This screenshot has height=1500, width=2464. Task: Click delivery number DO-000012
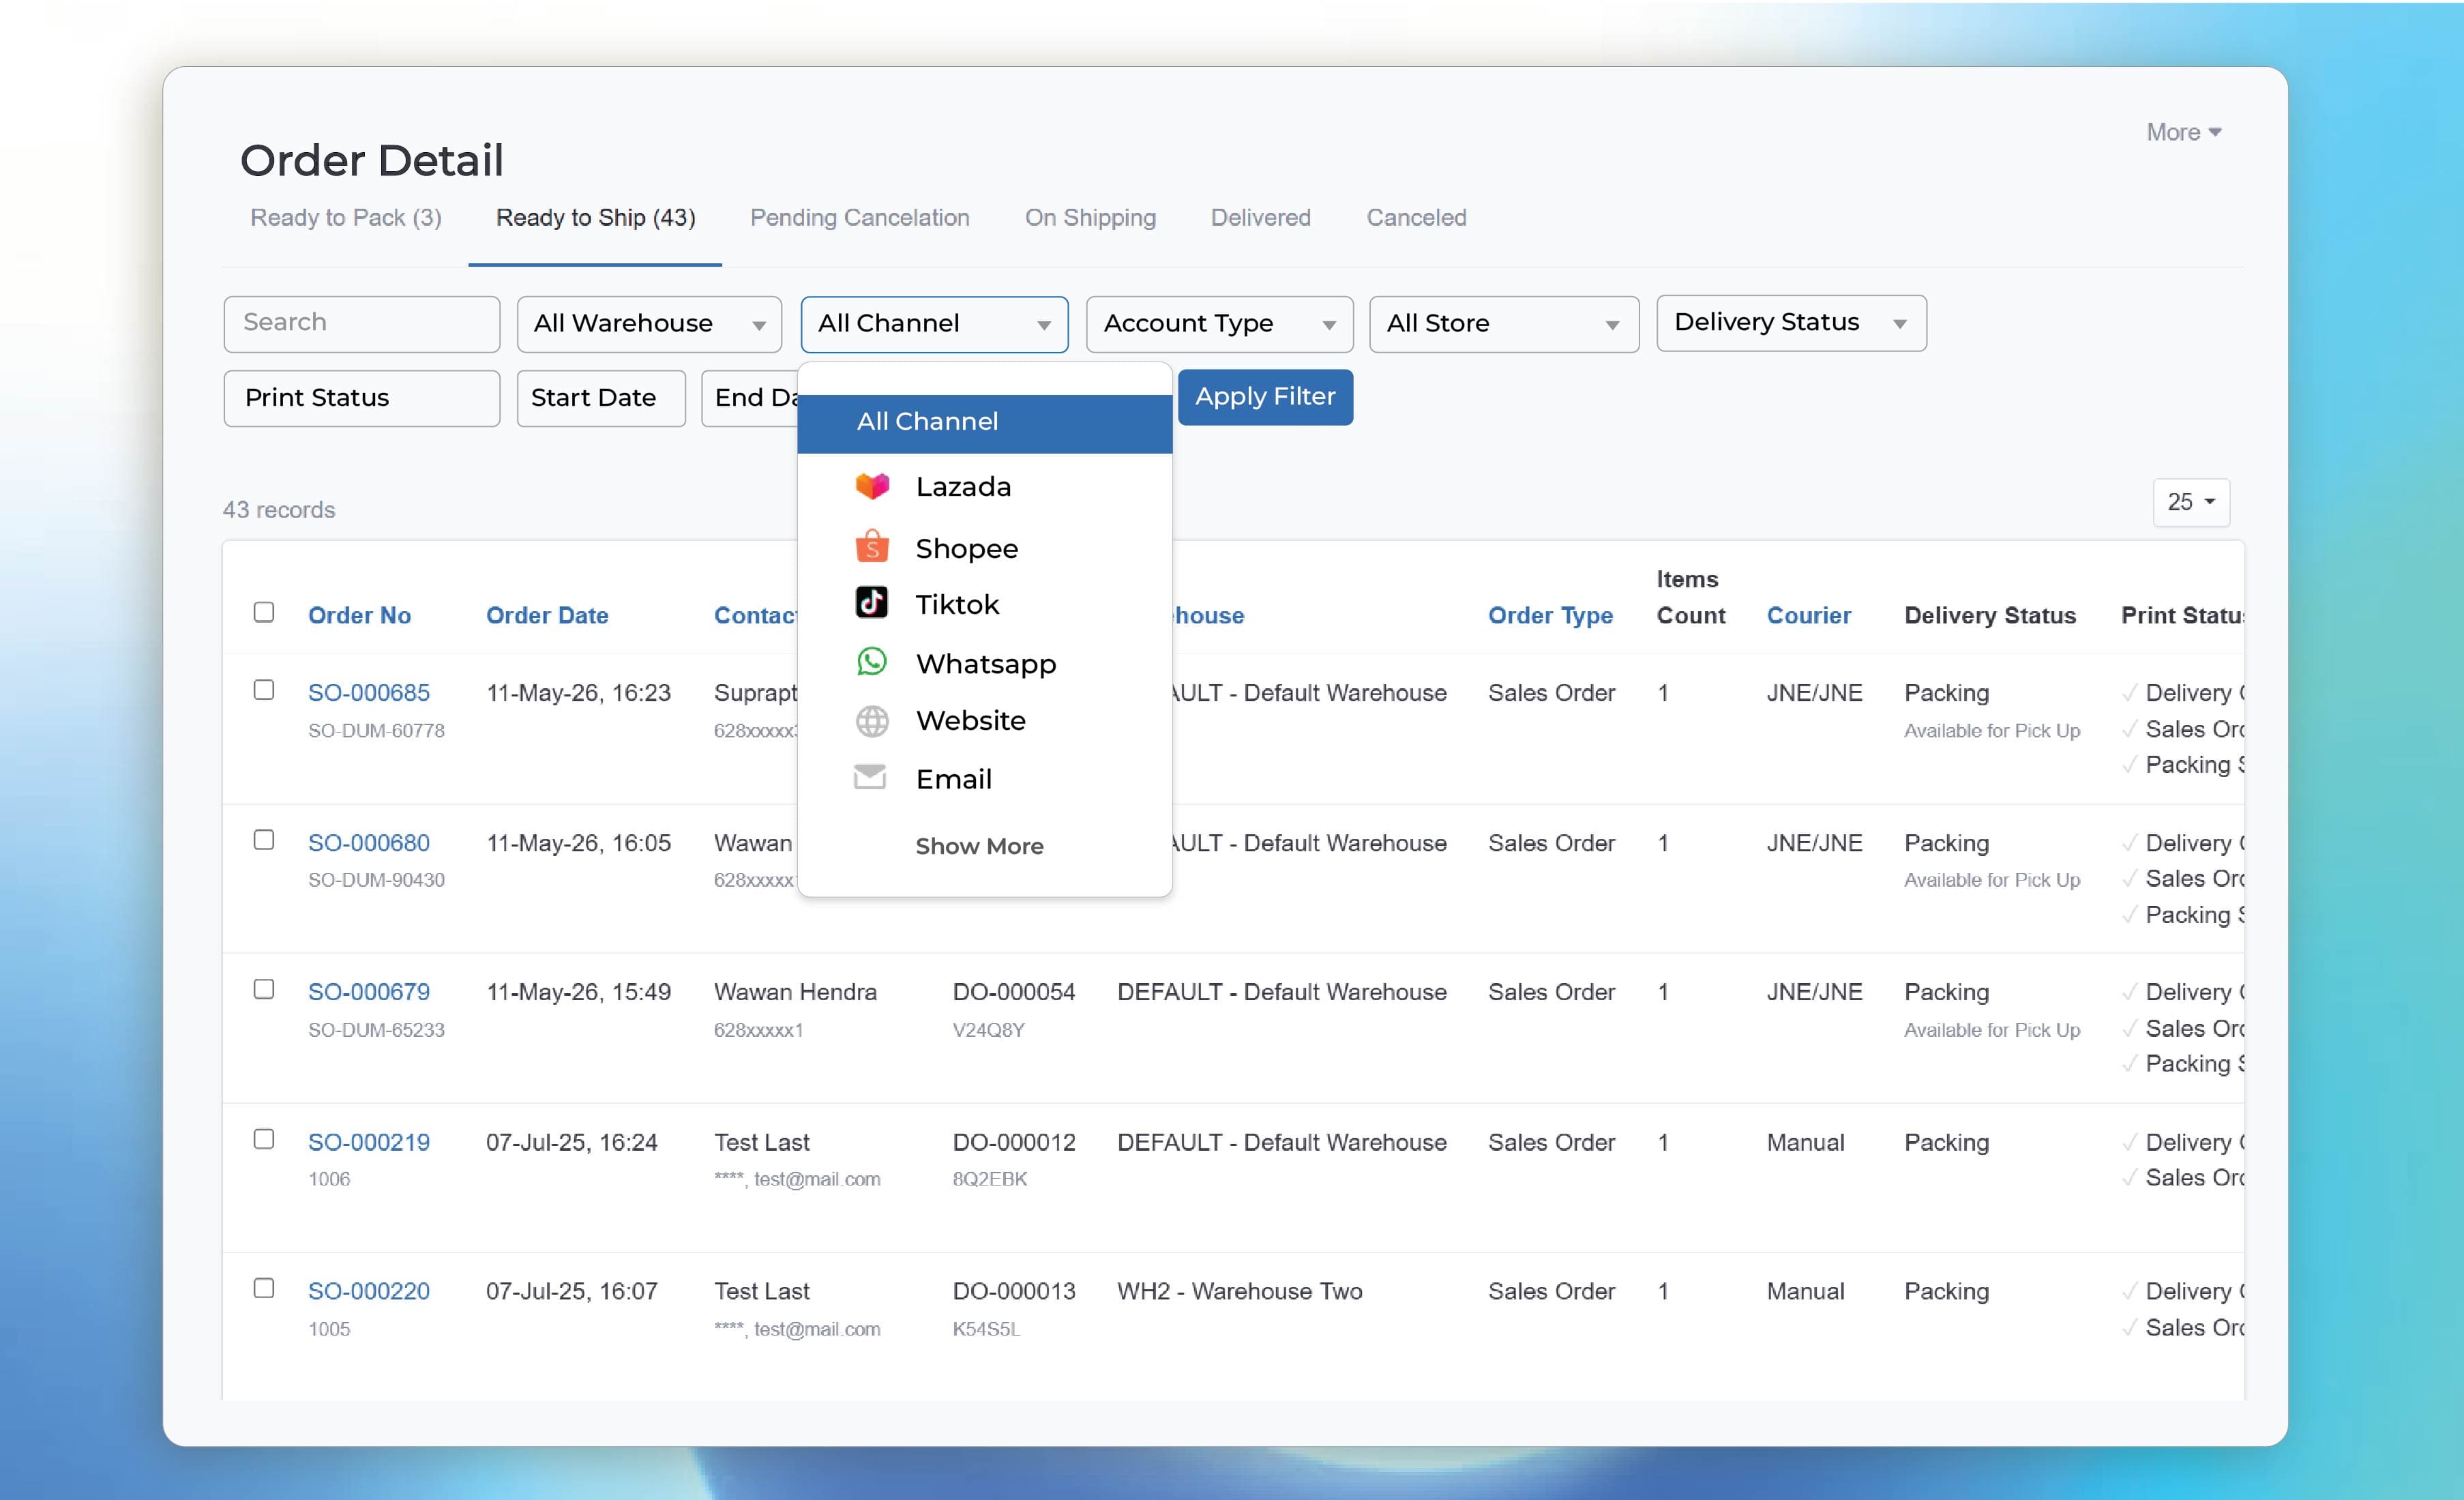(x=1014, y=1141)
